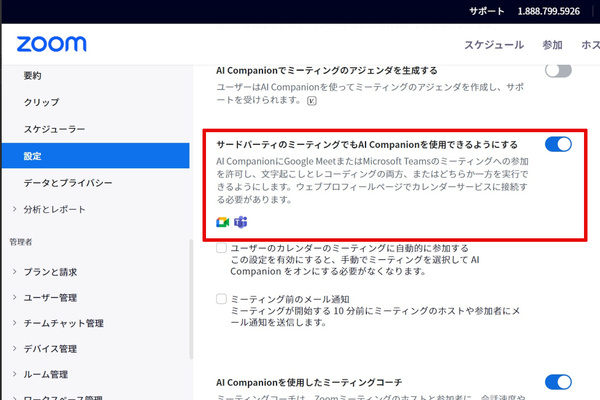Click 参加 in the top navigation

pyautogui.click(x=552, y=45)
